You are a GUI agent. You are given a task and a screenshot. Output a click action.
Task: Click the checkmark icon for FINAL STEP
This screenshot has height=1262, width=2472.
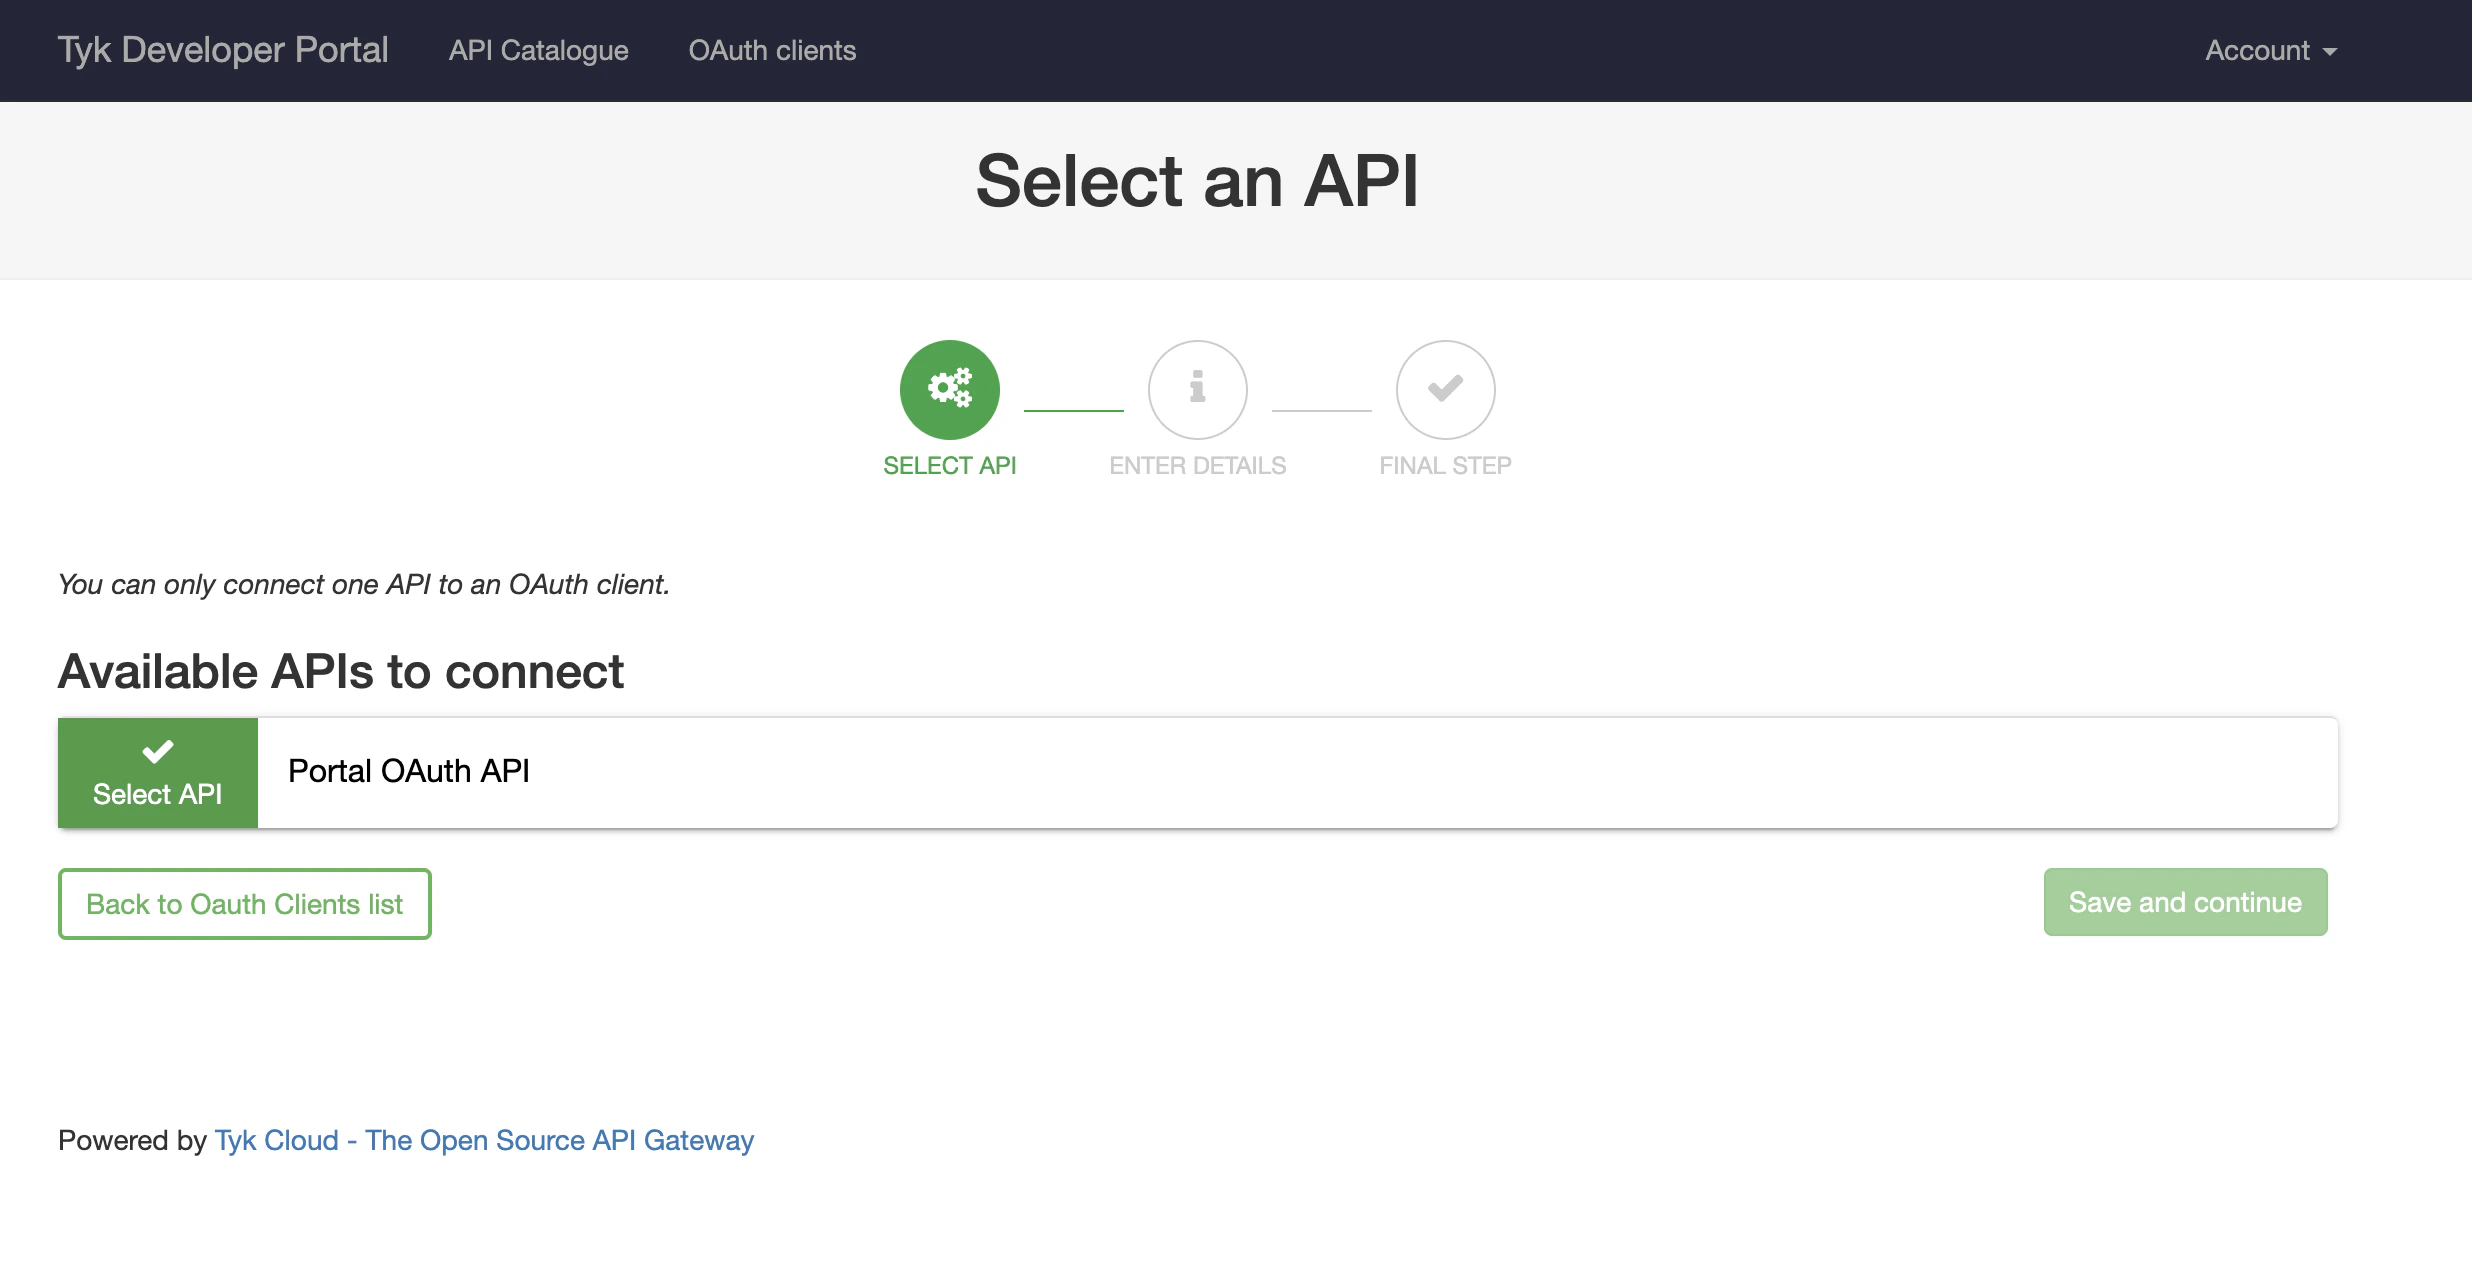1444,389
